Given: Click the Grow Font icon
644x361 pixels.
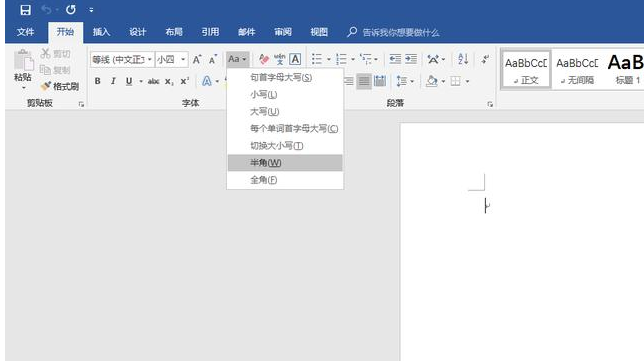Looking at the screenshot, I should pyautogui.click(x=197, y=60).
